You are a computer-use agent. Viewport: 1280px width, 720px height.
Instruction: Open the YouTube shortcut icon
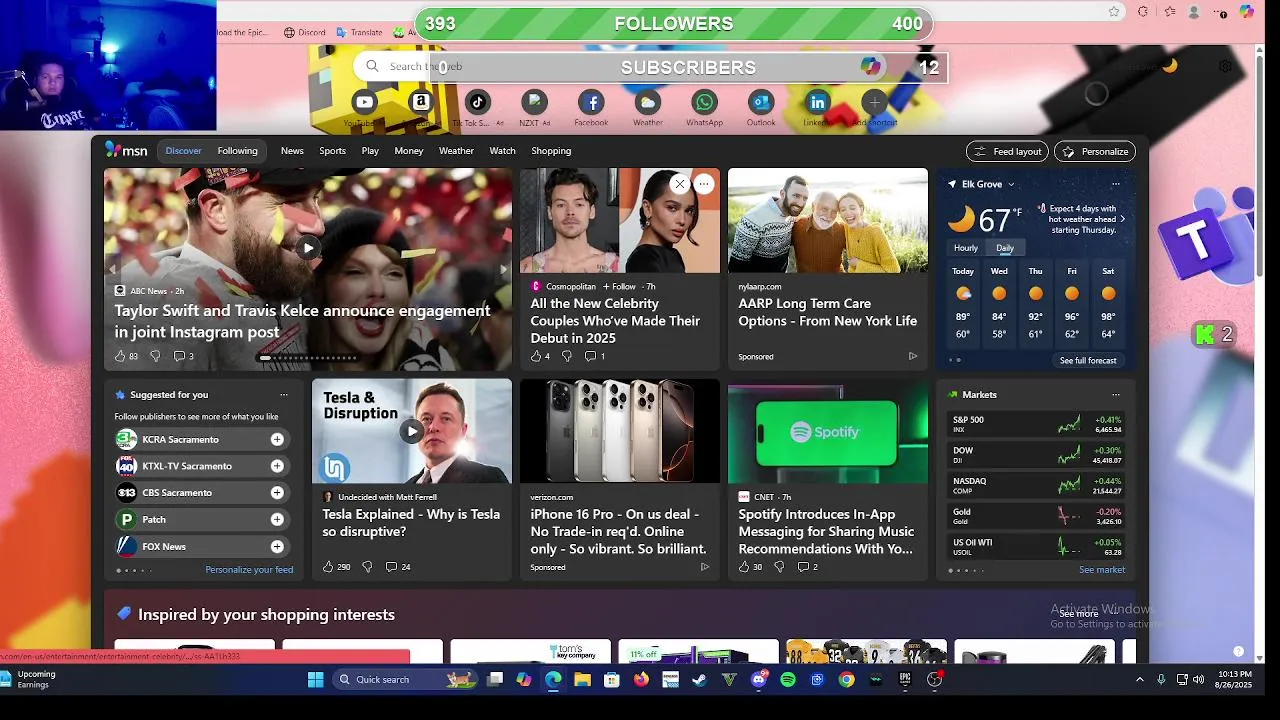(x=364, y=102)
